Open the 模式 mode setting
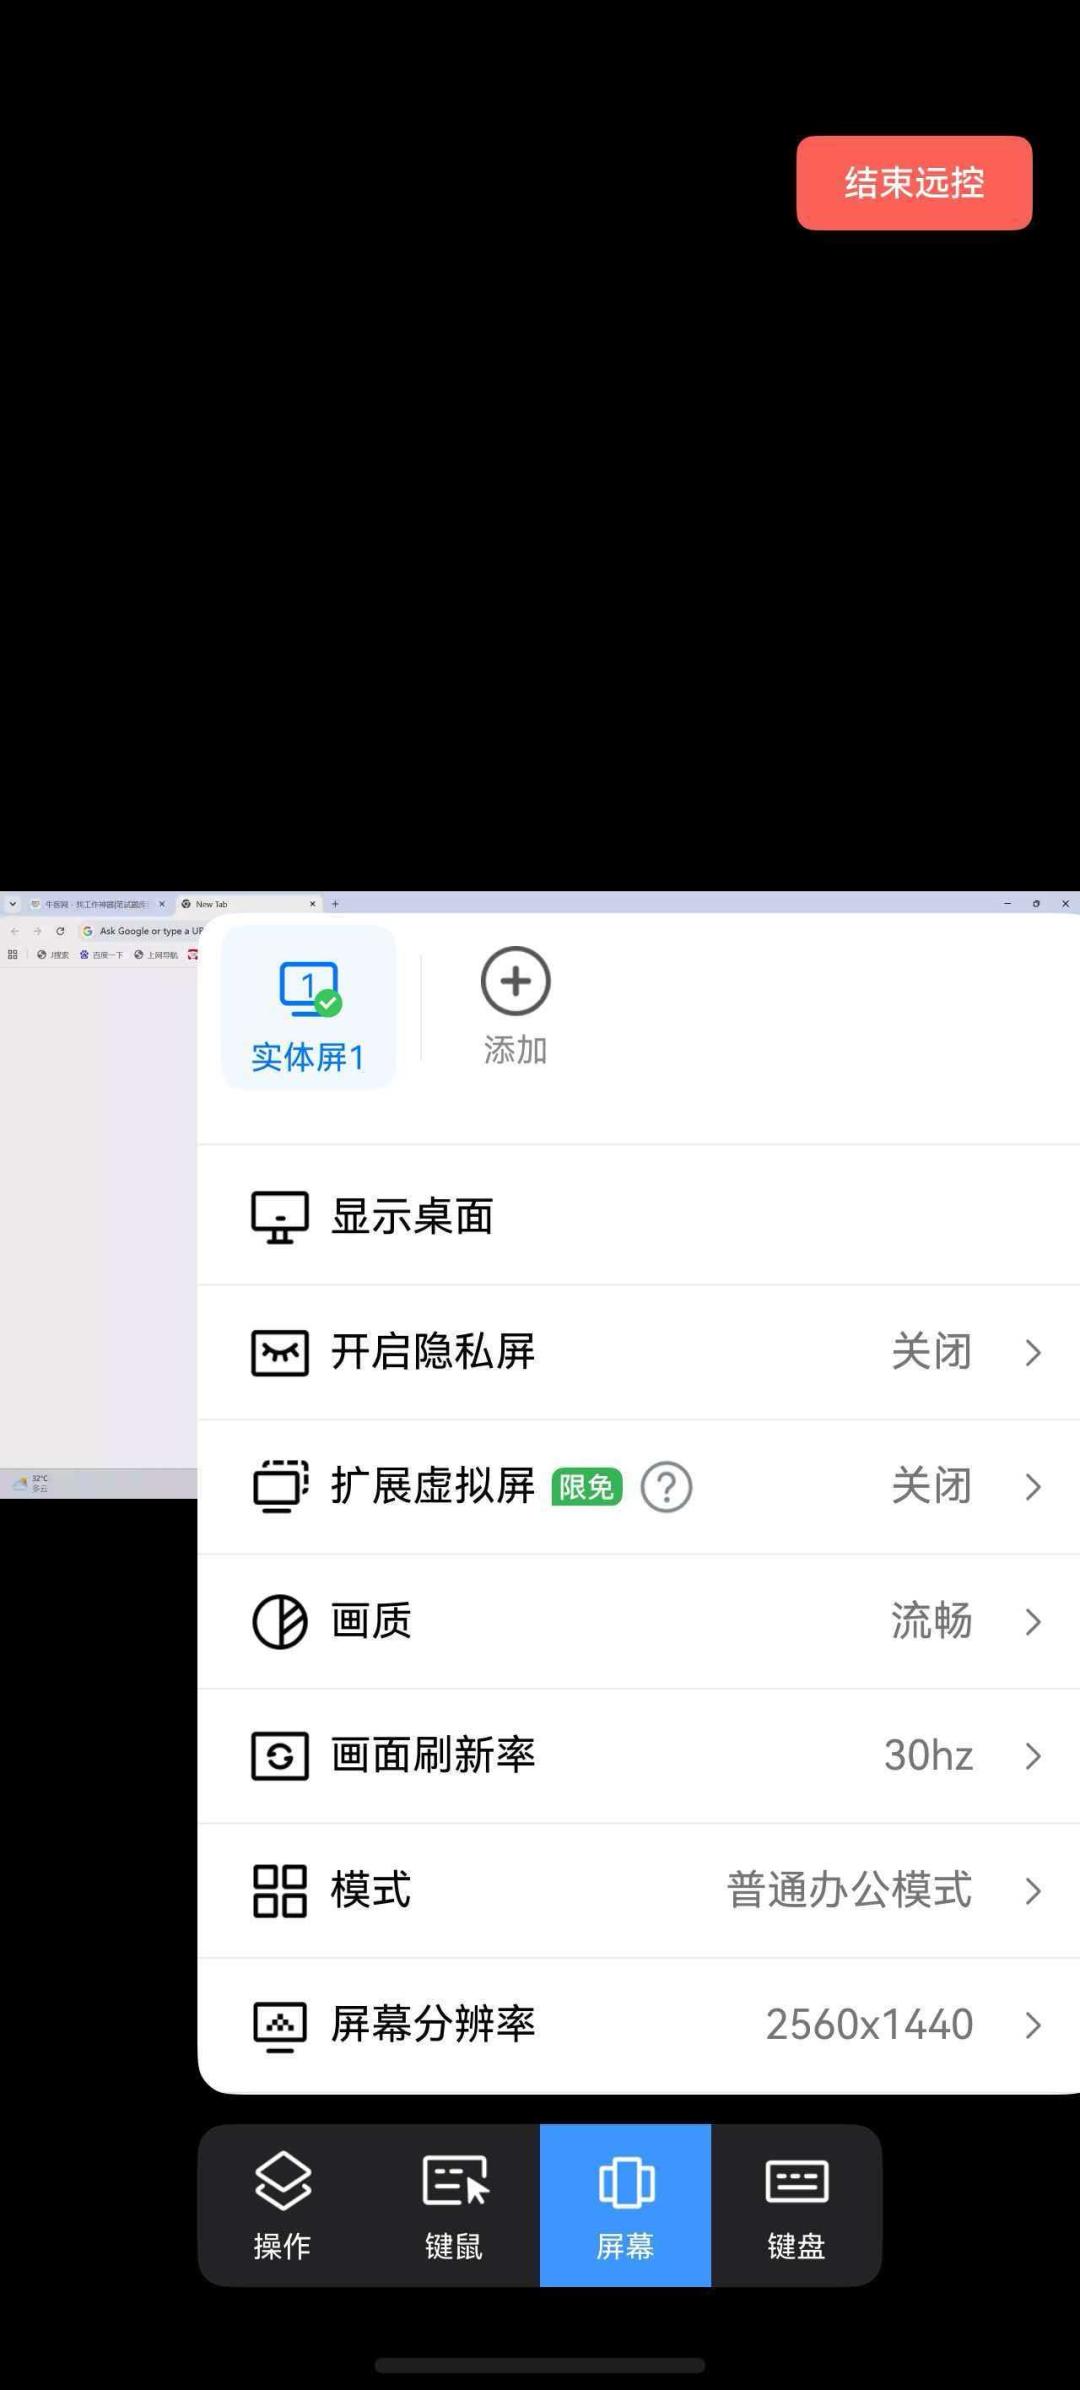This screenshot has width=1080, height=2390. 638,1890
